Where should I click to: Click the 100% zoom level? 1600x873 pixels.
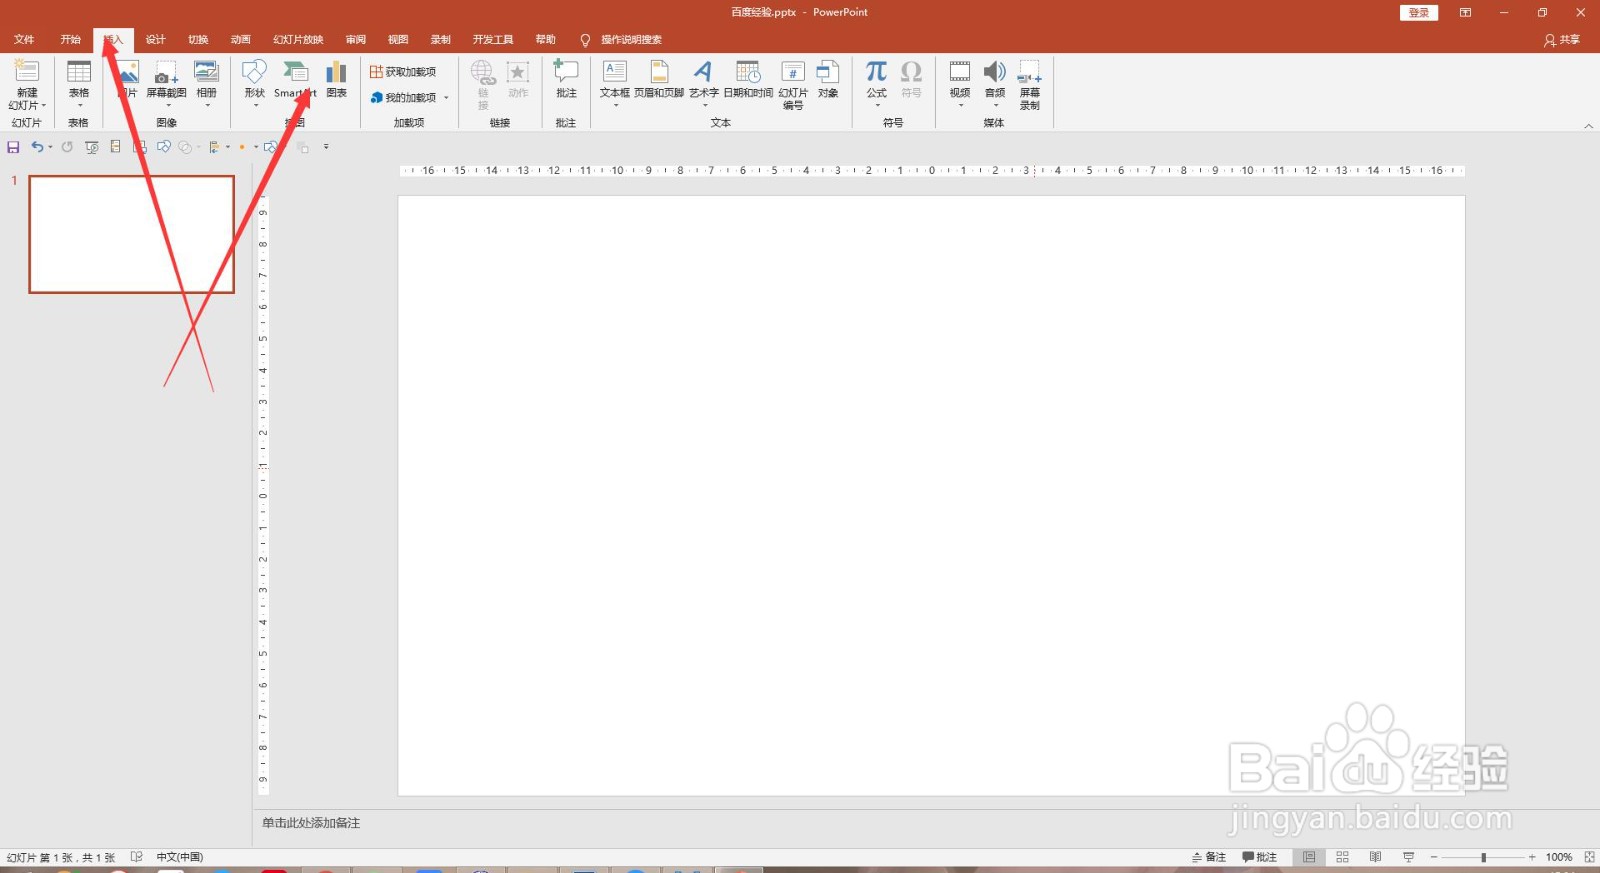[x=1559, y=857]
